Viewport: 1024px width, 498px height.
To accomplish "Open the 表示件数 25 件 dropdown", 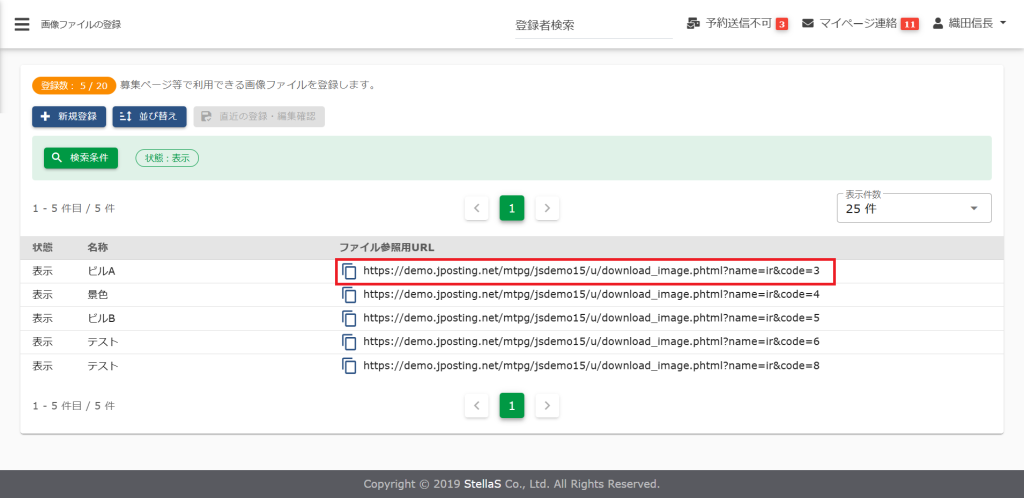I will [x=913, y=208].
